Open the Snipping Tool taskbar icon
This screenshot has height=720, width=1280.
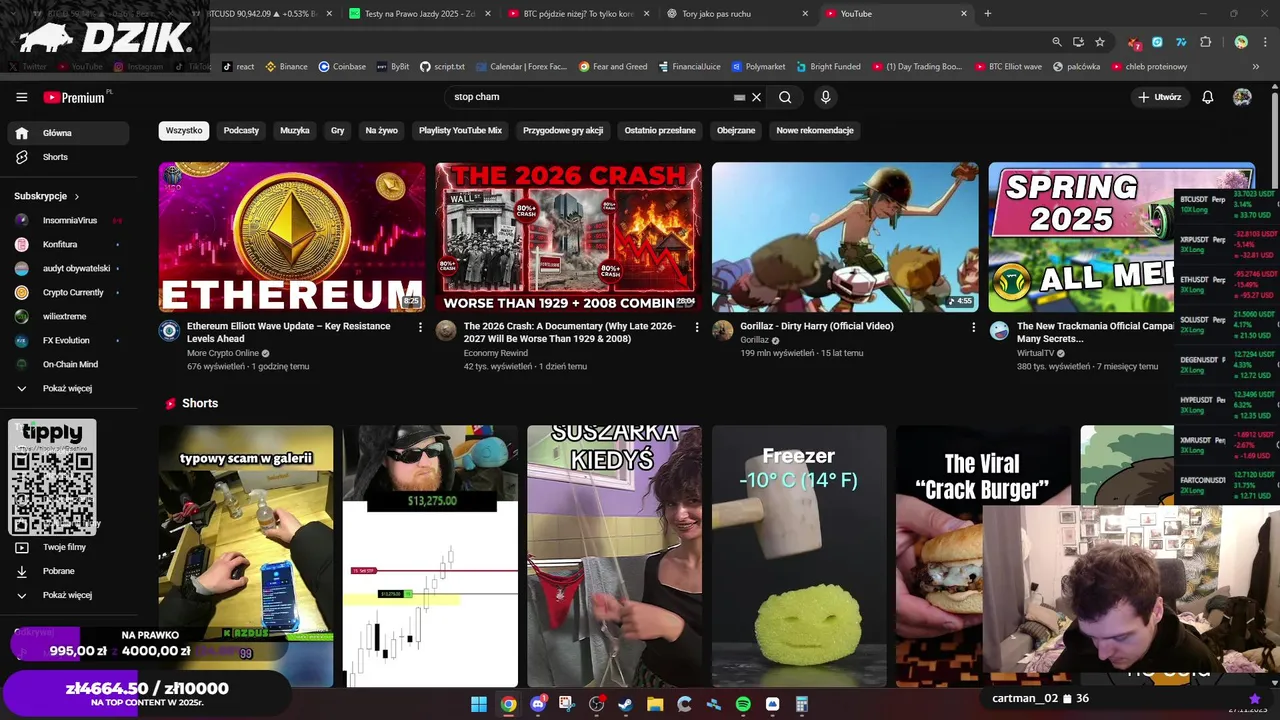[567, 704]
